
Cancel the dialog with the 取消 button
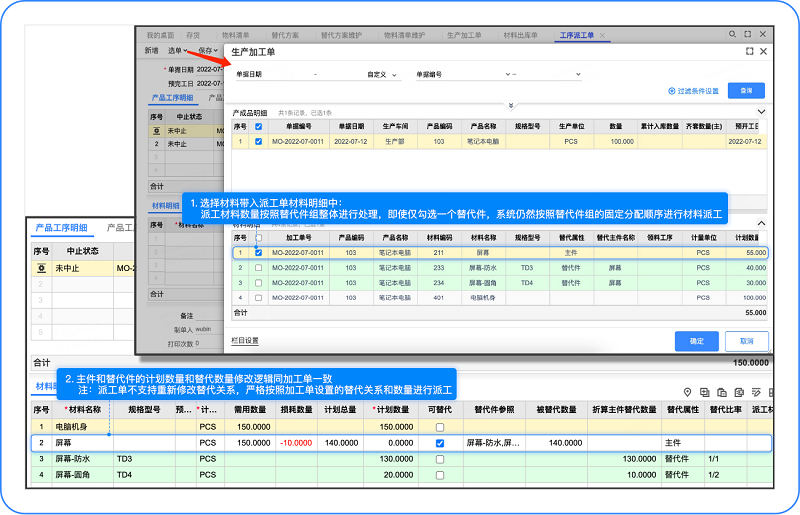(746, 341)
